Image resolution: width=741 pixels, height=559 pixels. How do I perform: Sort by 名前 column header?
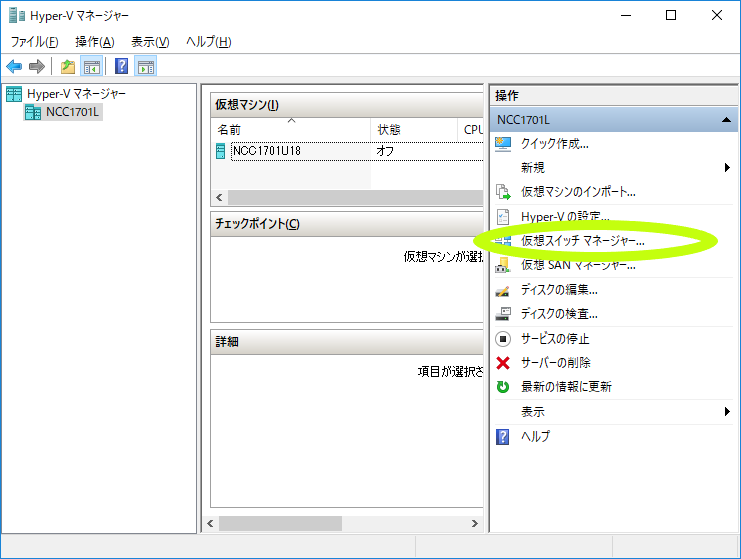(x=292, y=129)
